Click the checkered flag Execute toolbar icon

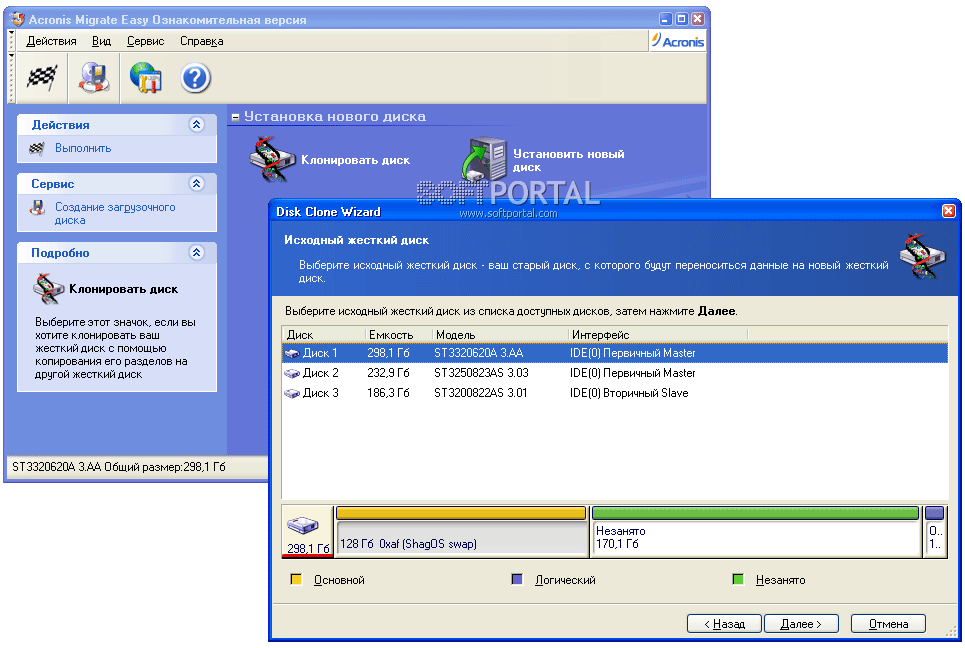pyautogui.click(x=42, y=78)
